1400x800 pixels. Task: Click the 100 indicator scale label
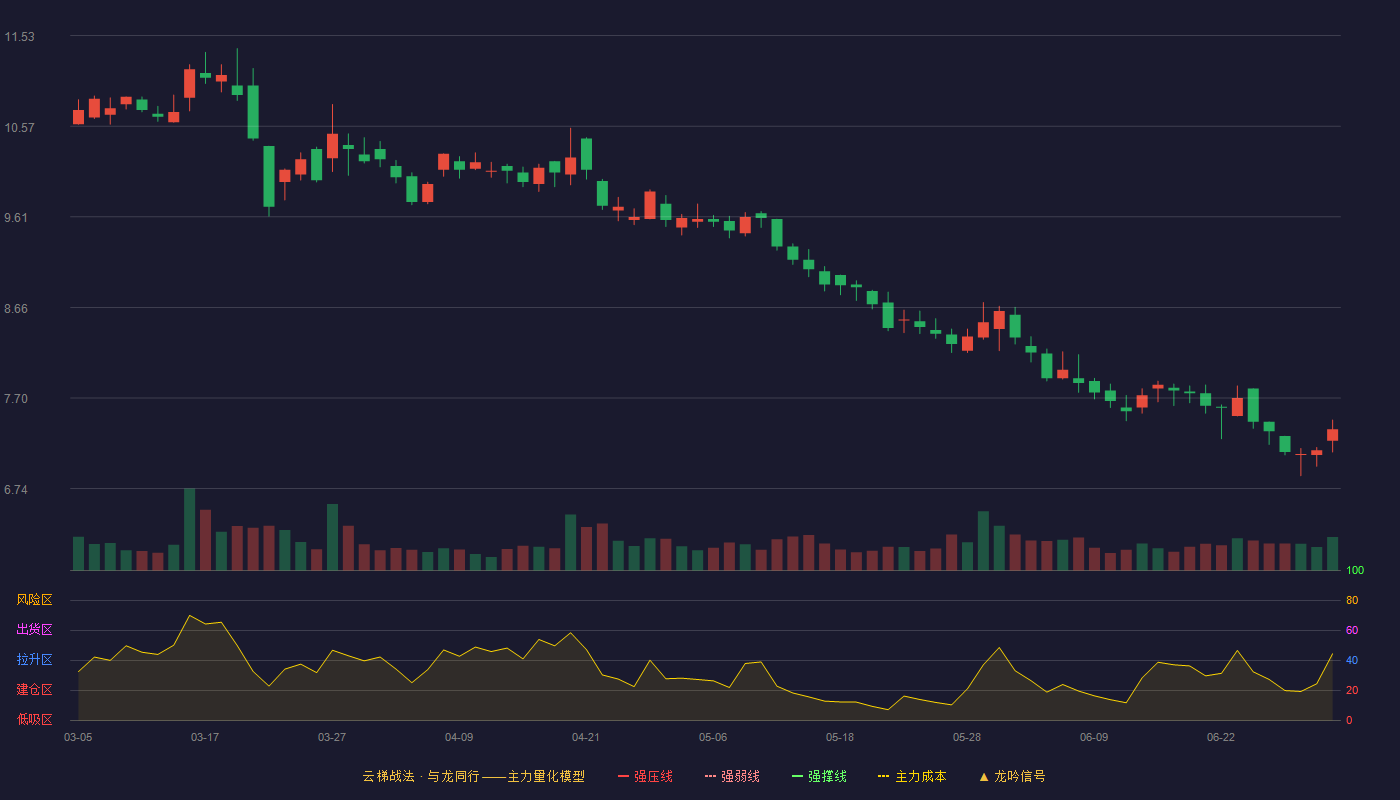coord(1355,571)
